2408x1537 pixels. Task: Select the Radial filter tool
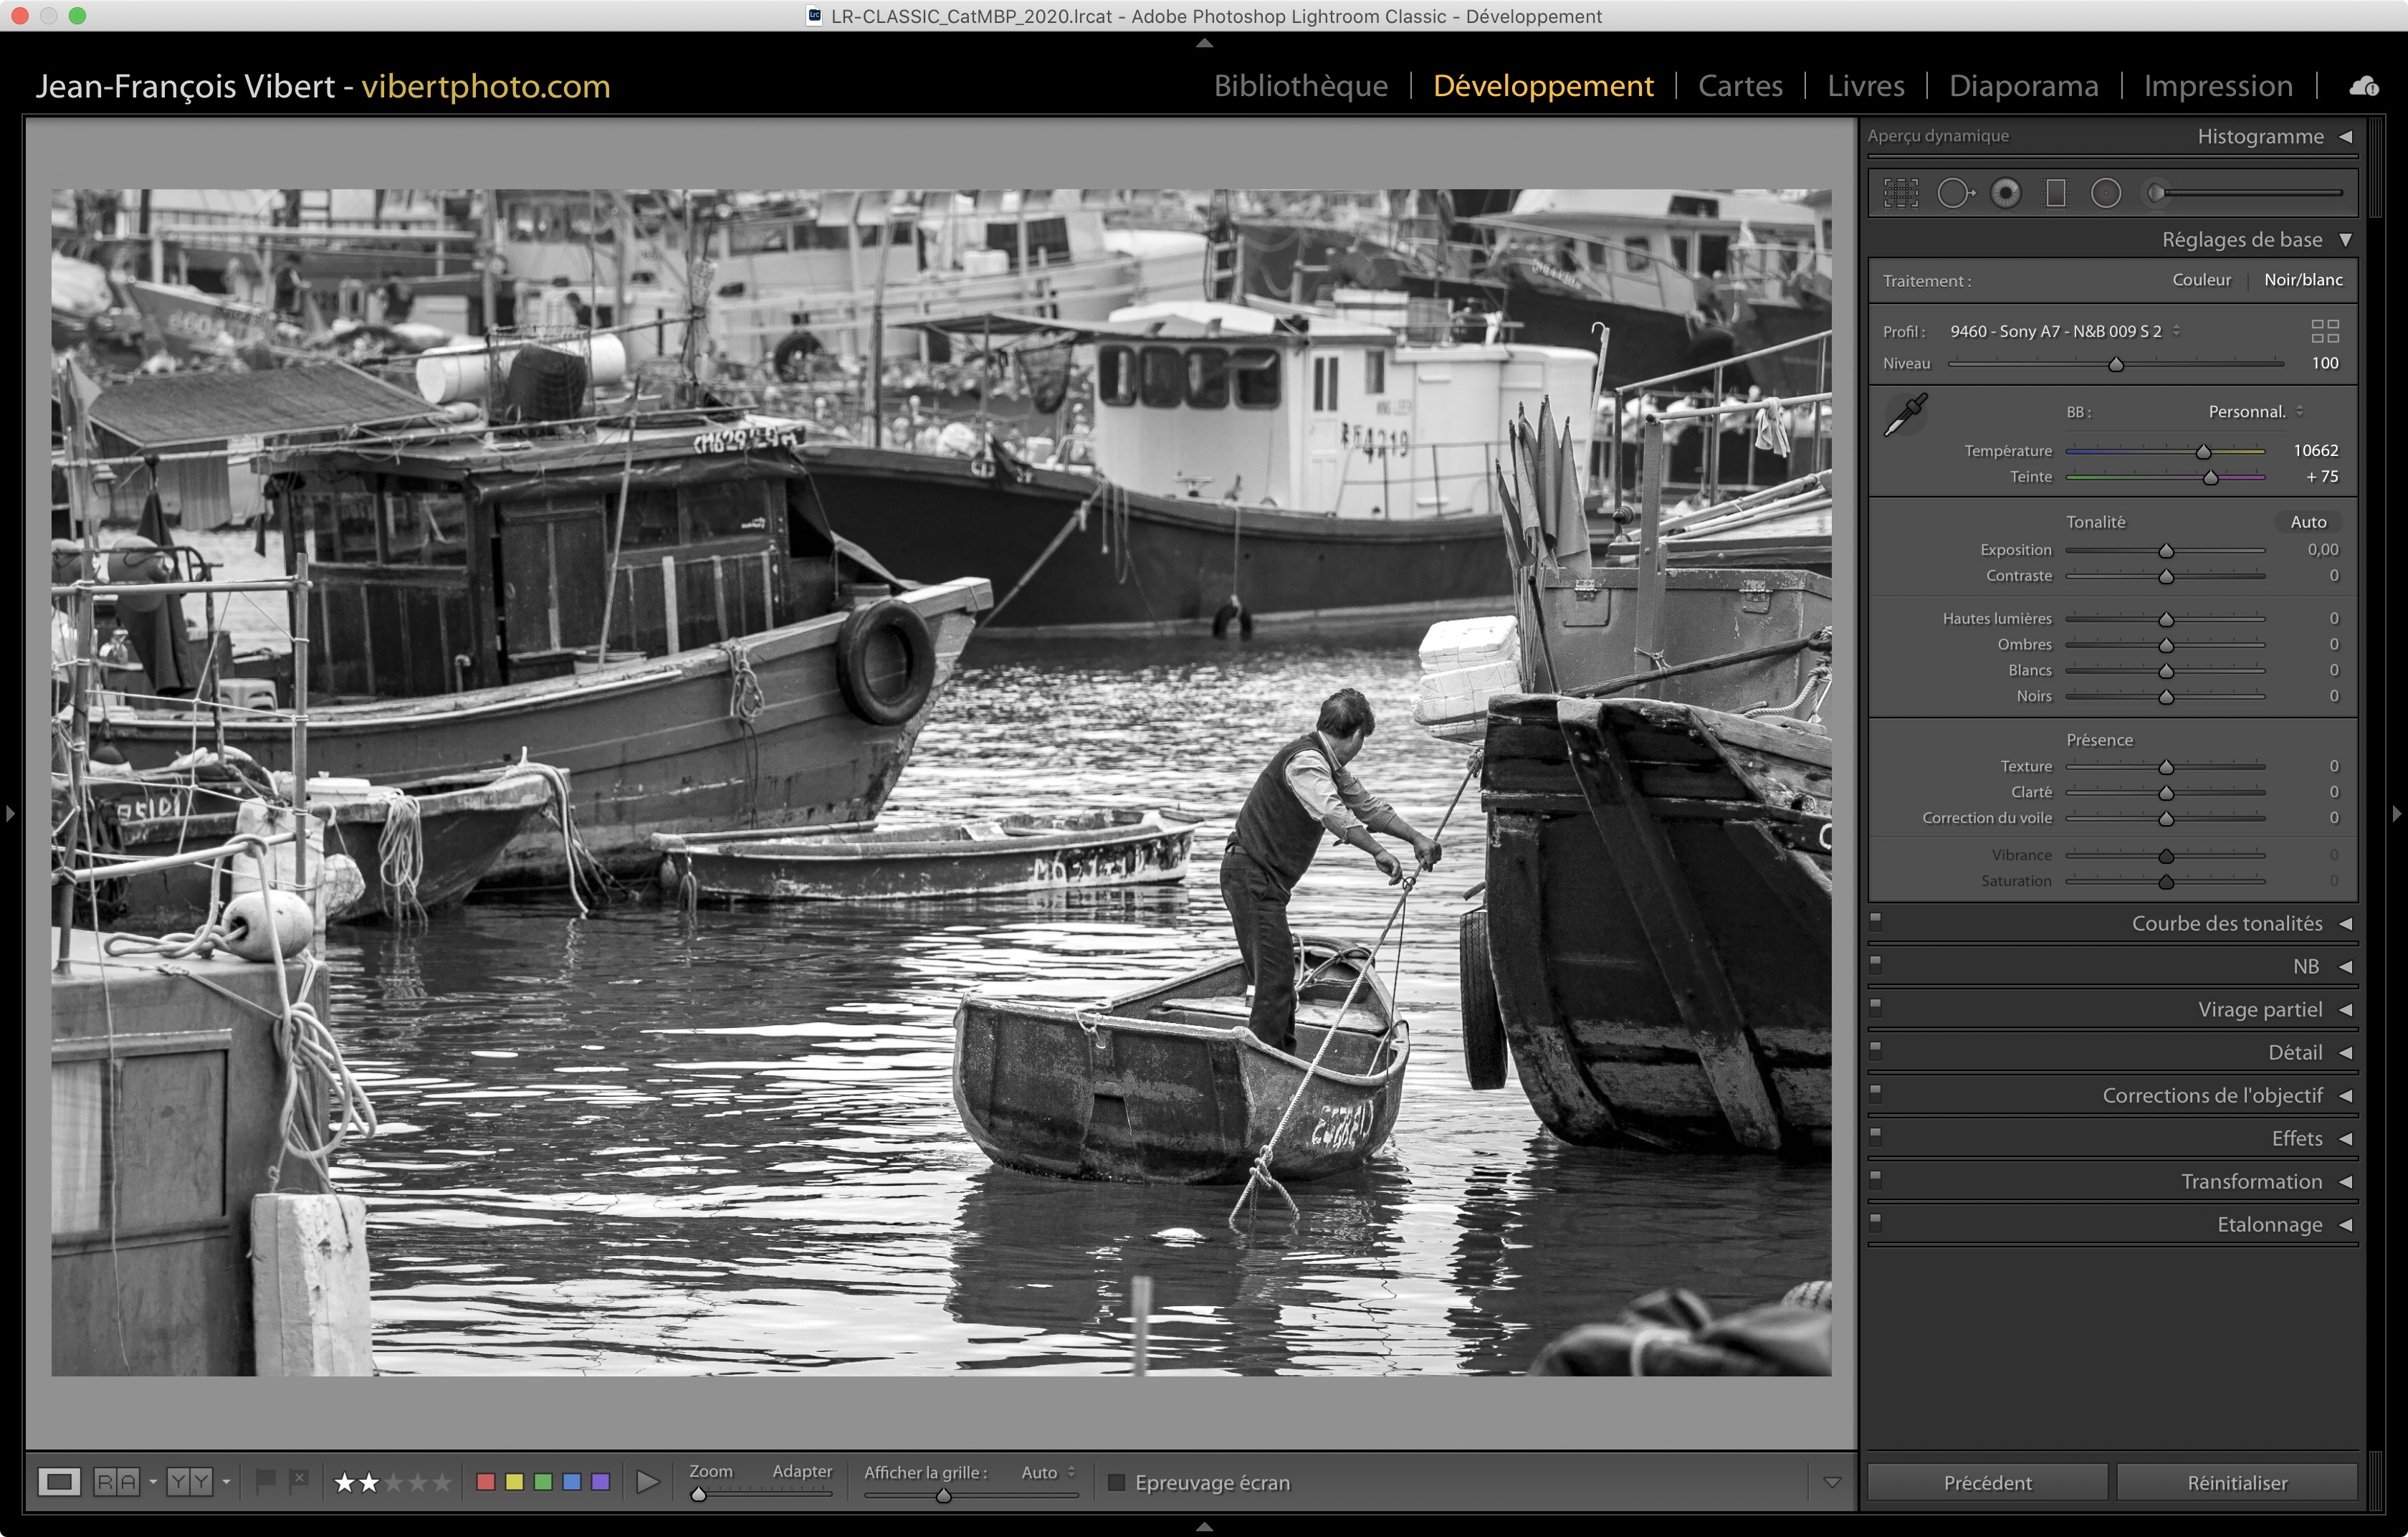click(2106, 193)
